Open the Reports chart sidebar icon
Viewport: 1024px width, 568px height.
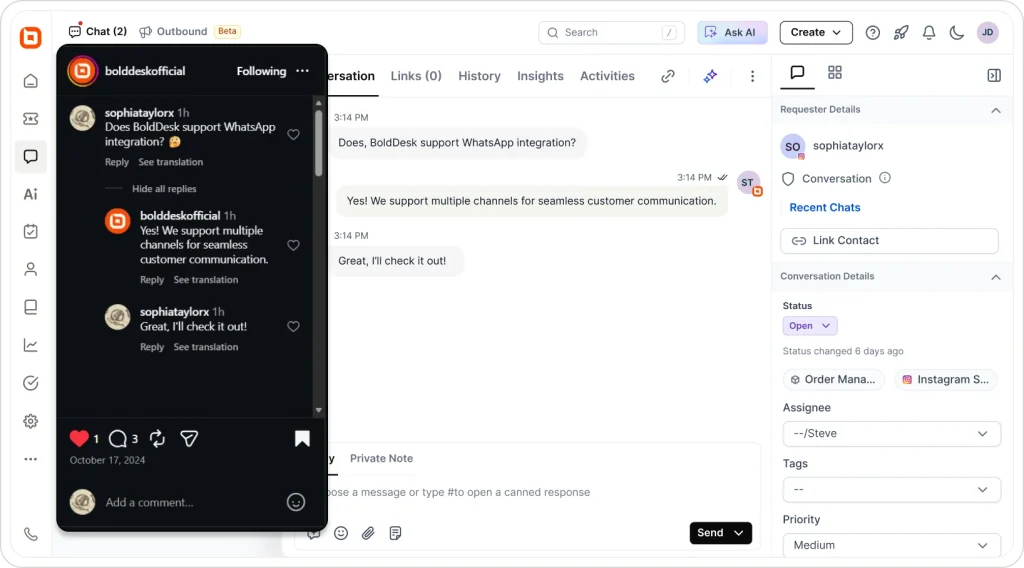pyautogui.click(x=31, y=345)
